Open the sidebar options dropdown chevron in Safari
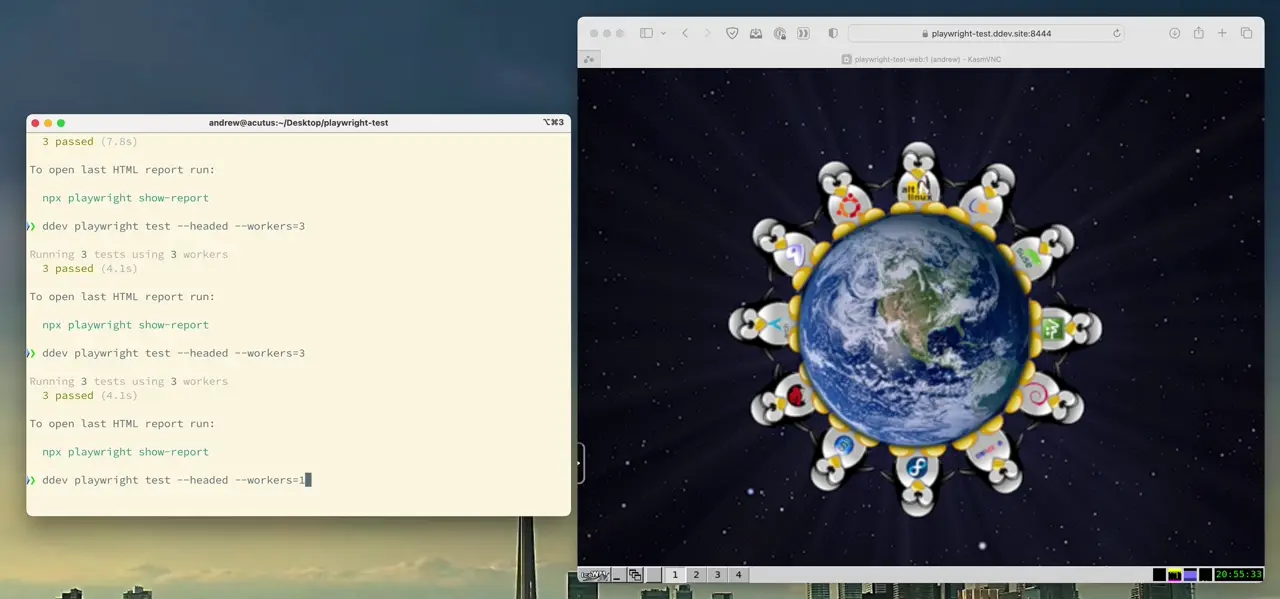1280x599 pixels. (x=663, y=33)
